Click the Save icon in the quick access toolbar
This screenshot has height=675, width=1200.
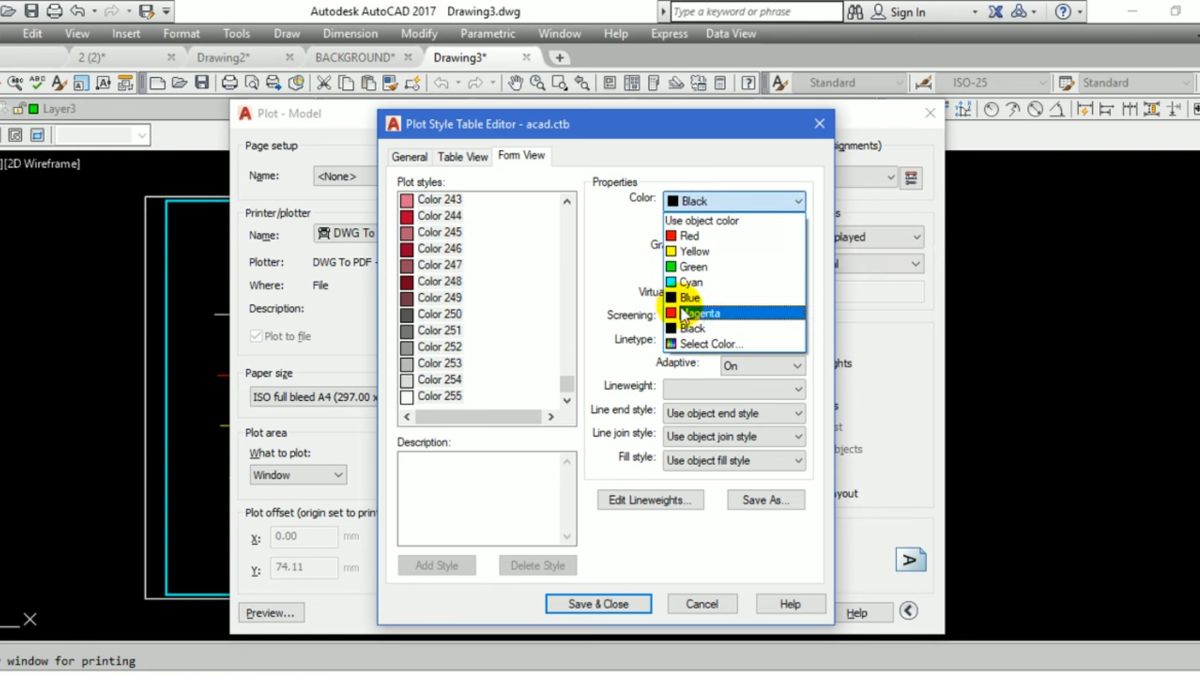30,12
